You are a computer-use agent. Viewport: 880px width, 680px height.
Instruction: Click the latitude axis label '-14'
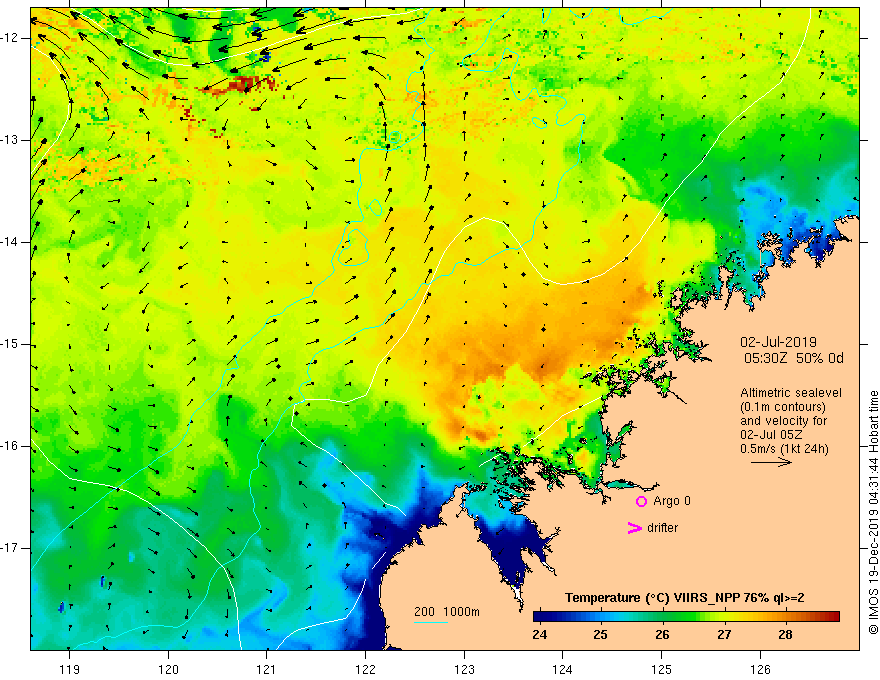tap(11, 242)
